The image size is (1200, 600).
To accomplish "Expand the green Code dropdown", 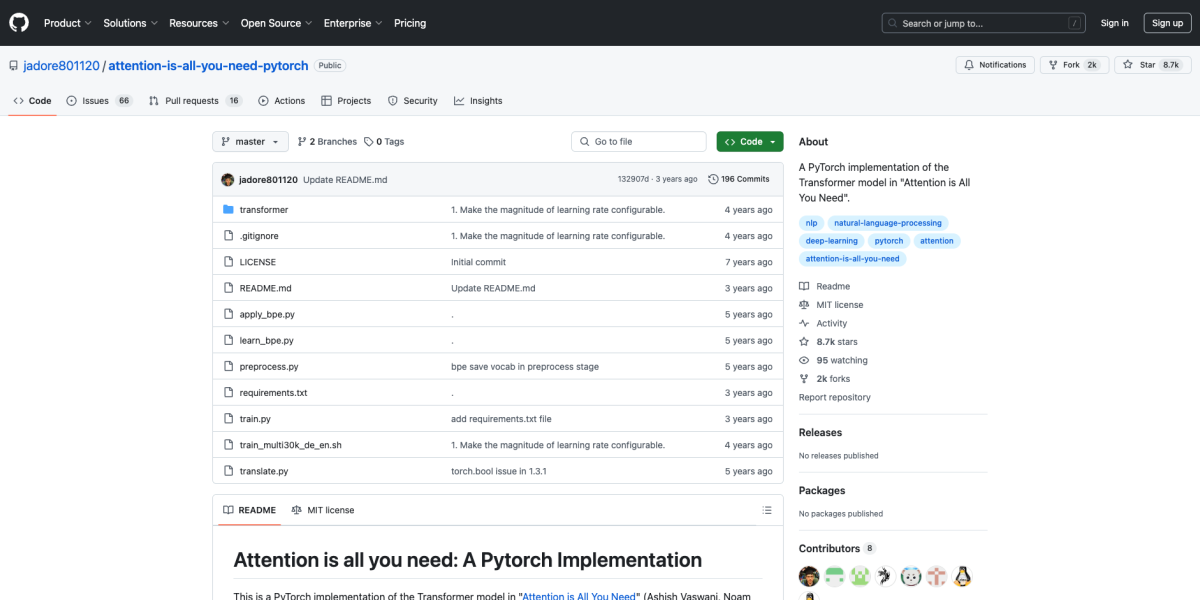I will click(x=749, y=141).
